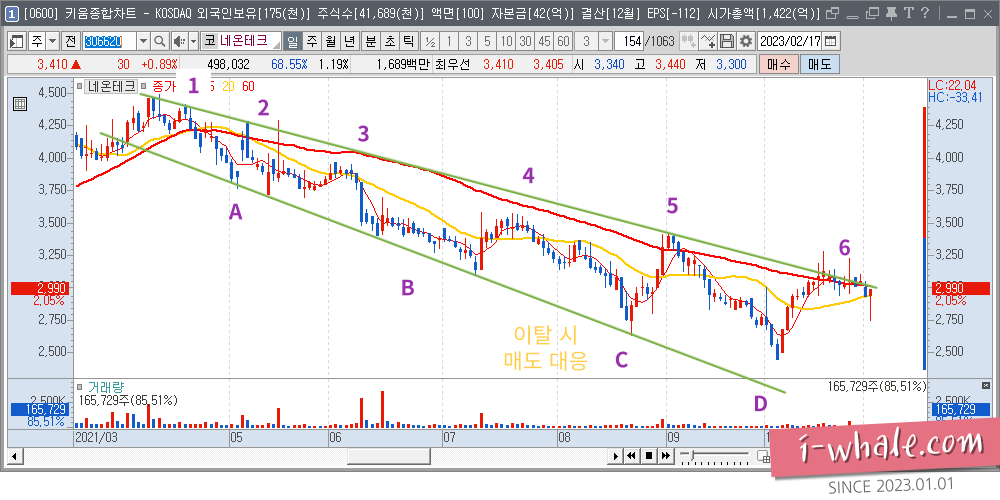The width and height of the screenshot is (1000, 500).
Task: Open the data grid icon beside chart
Action: [x=19, y=104]
